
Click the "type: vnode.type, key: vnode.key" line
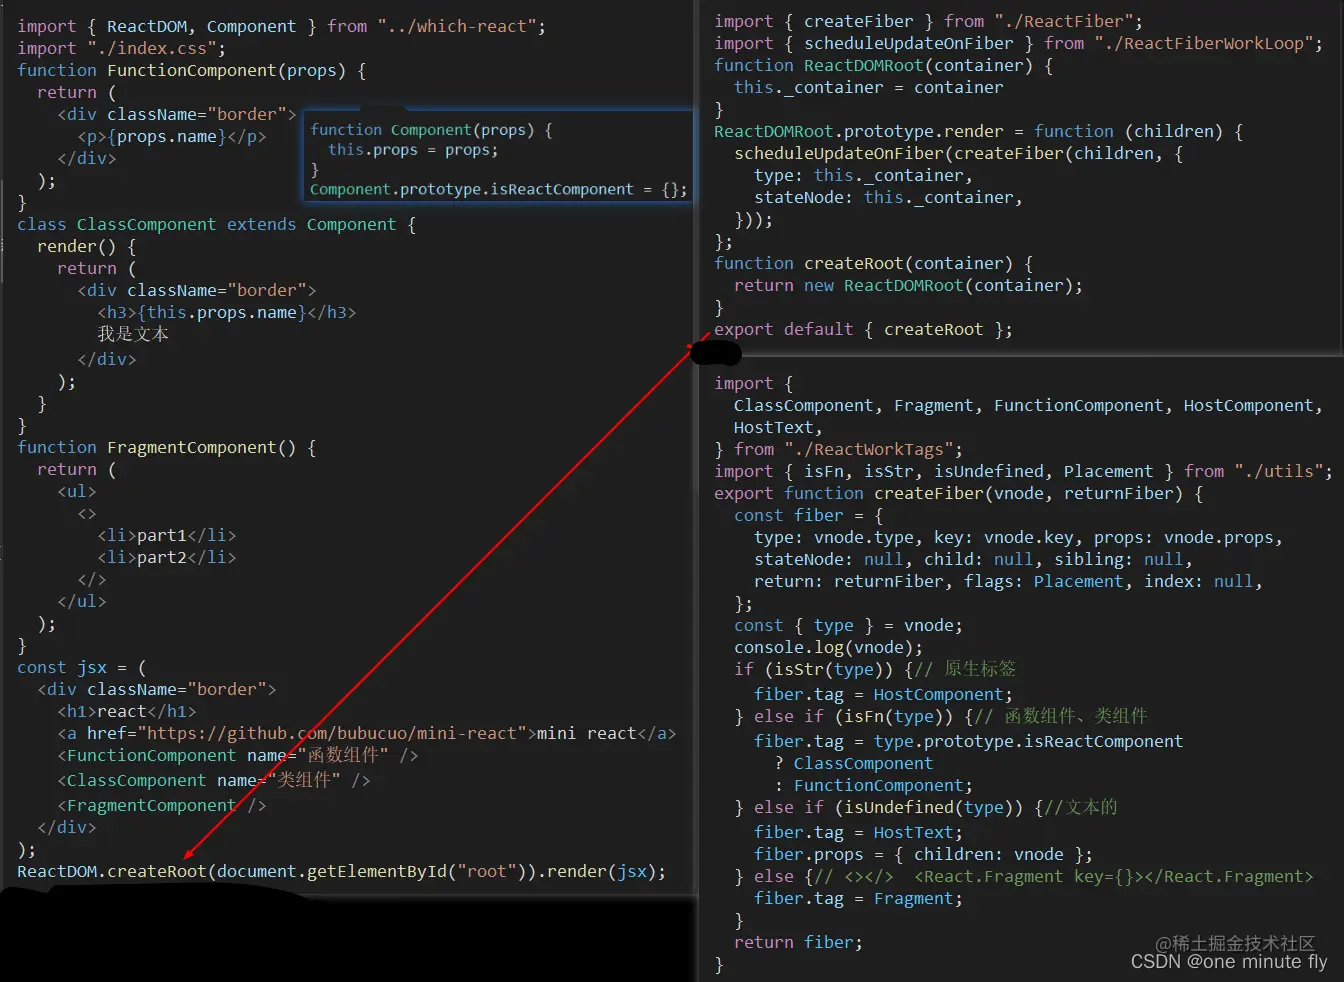(x=1018, y=537)
